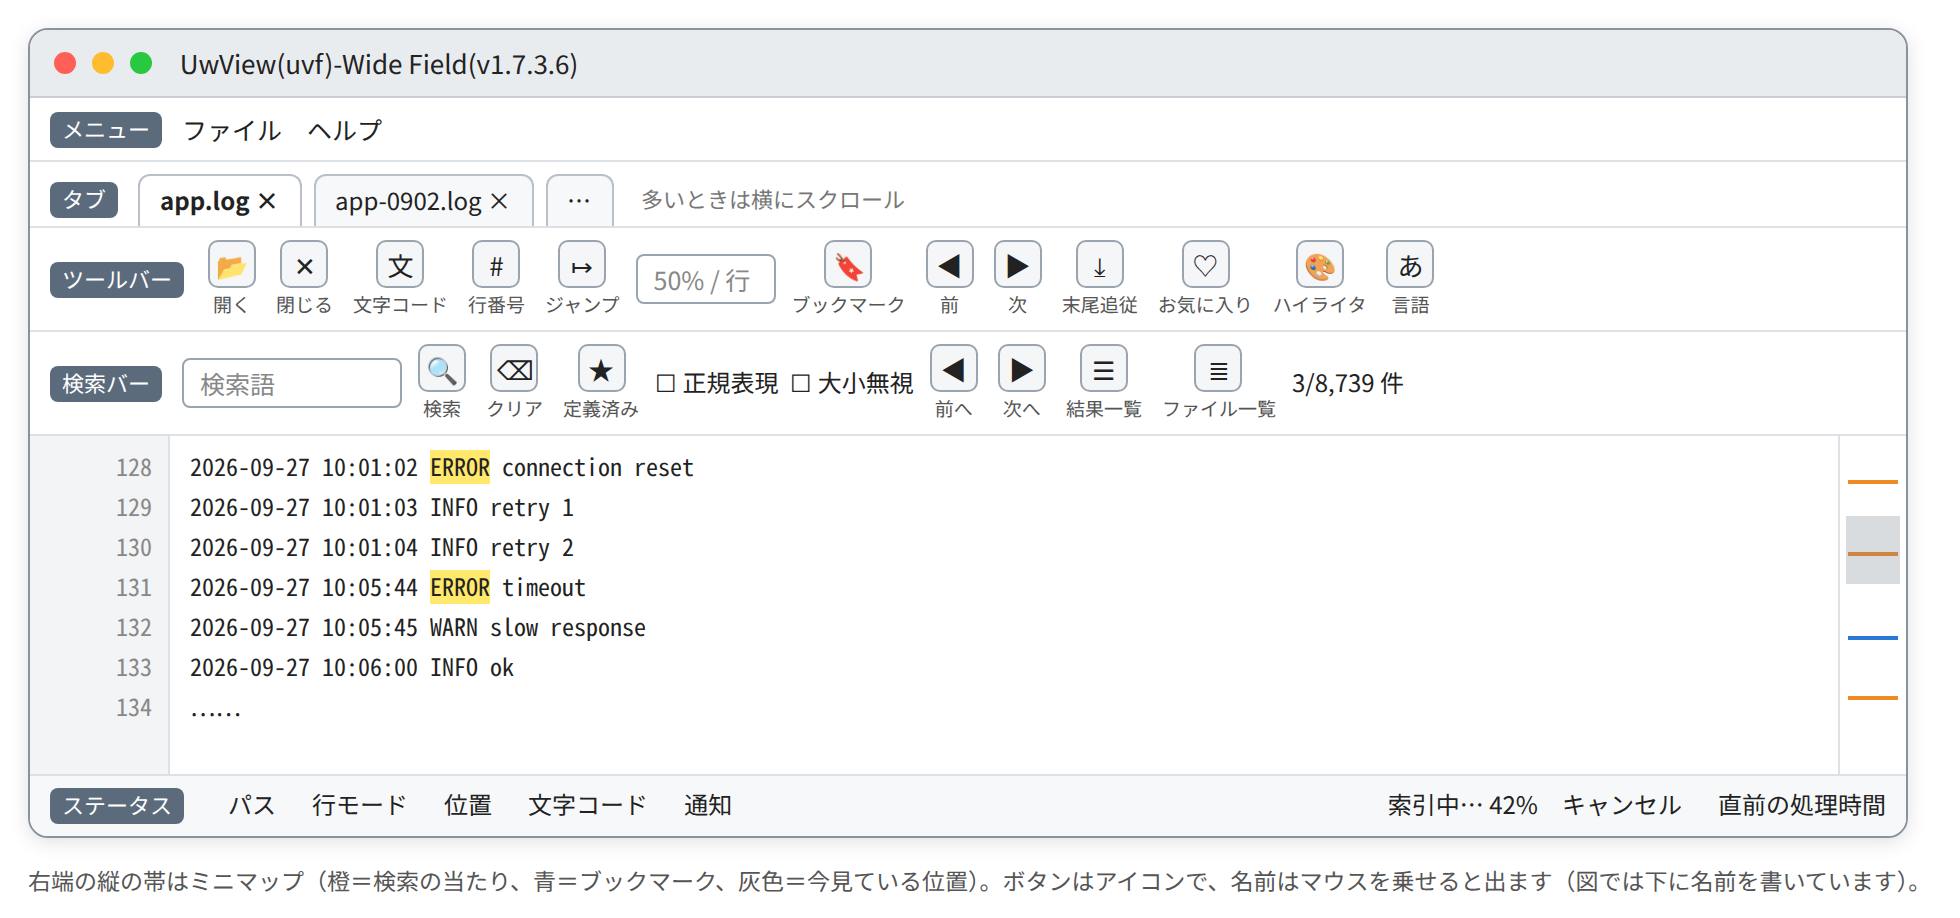Screen dimensions: 1960x918
Task: Add a ブックマーク bookmark
Action: (847, 265)
